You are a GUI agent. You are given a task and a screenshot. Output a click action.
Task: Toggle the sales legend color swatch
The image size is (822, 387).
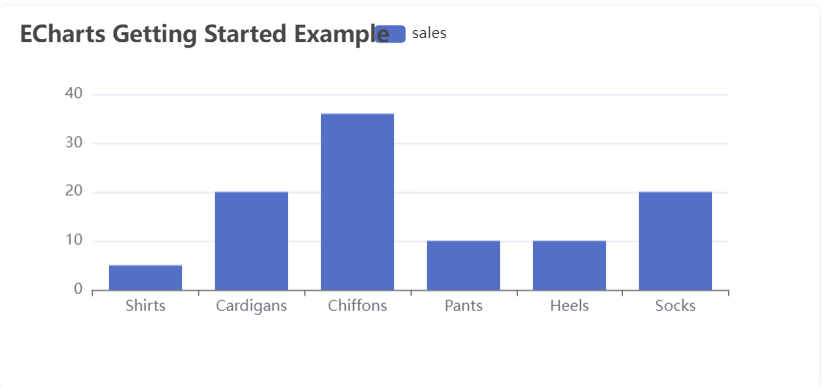[391, 34]
